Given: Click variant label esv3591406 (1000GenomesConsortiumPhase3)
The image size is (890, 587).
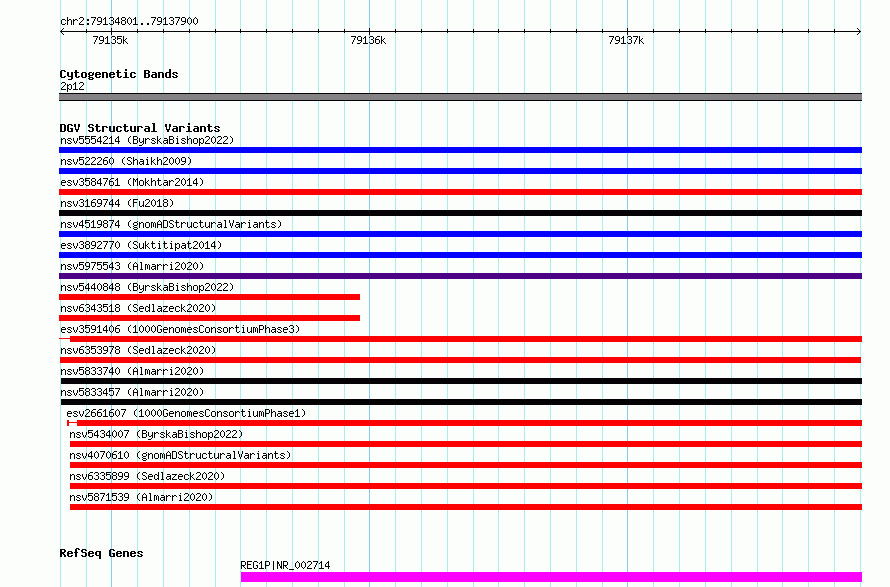Looking at the screenshot, I should point(180,329).
